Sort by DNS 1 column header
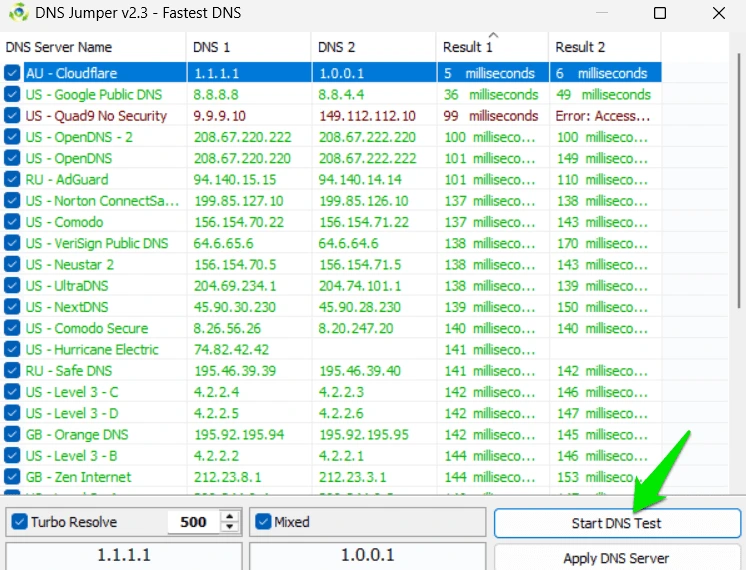The width and height of the screenshot is (746, 570). (x=249, y=47)
